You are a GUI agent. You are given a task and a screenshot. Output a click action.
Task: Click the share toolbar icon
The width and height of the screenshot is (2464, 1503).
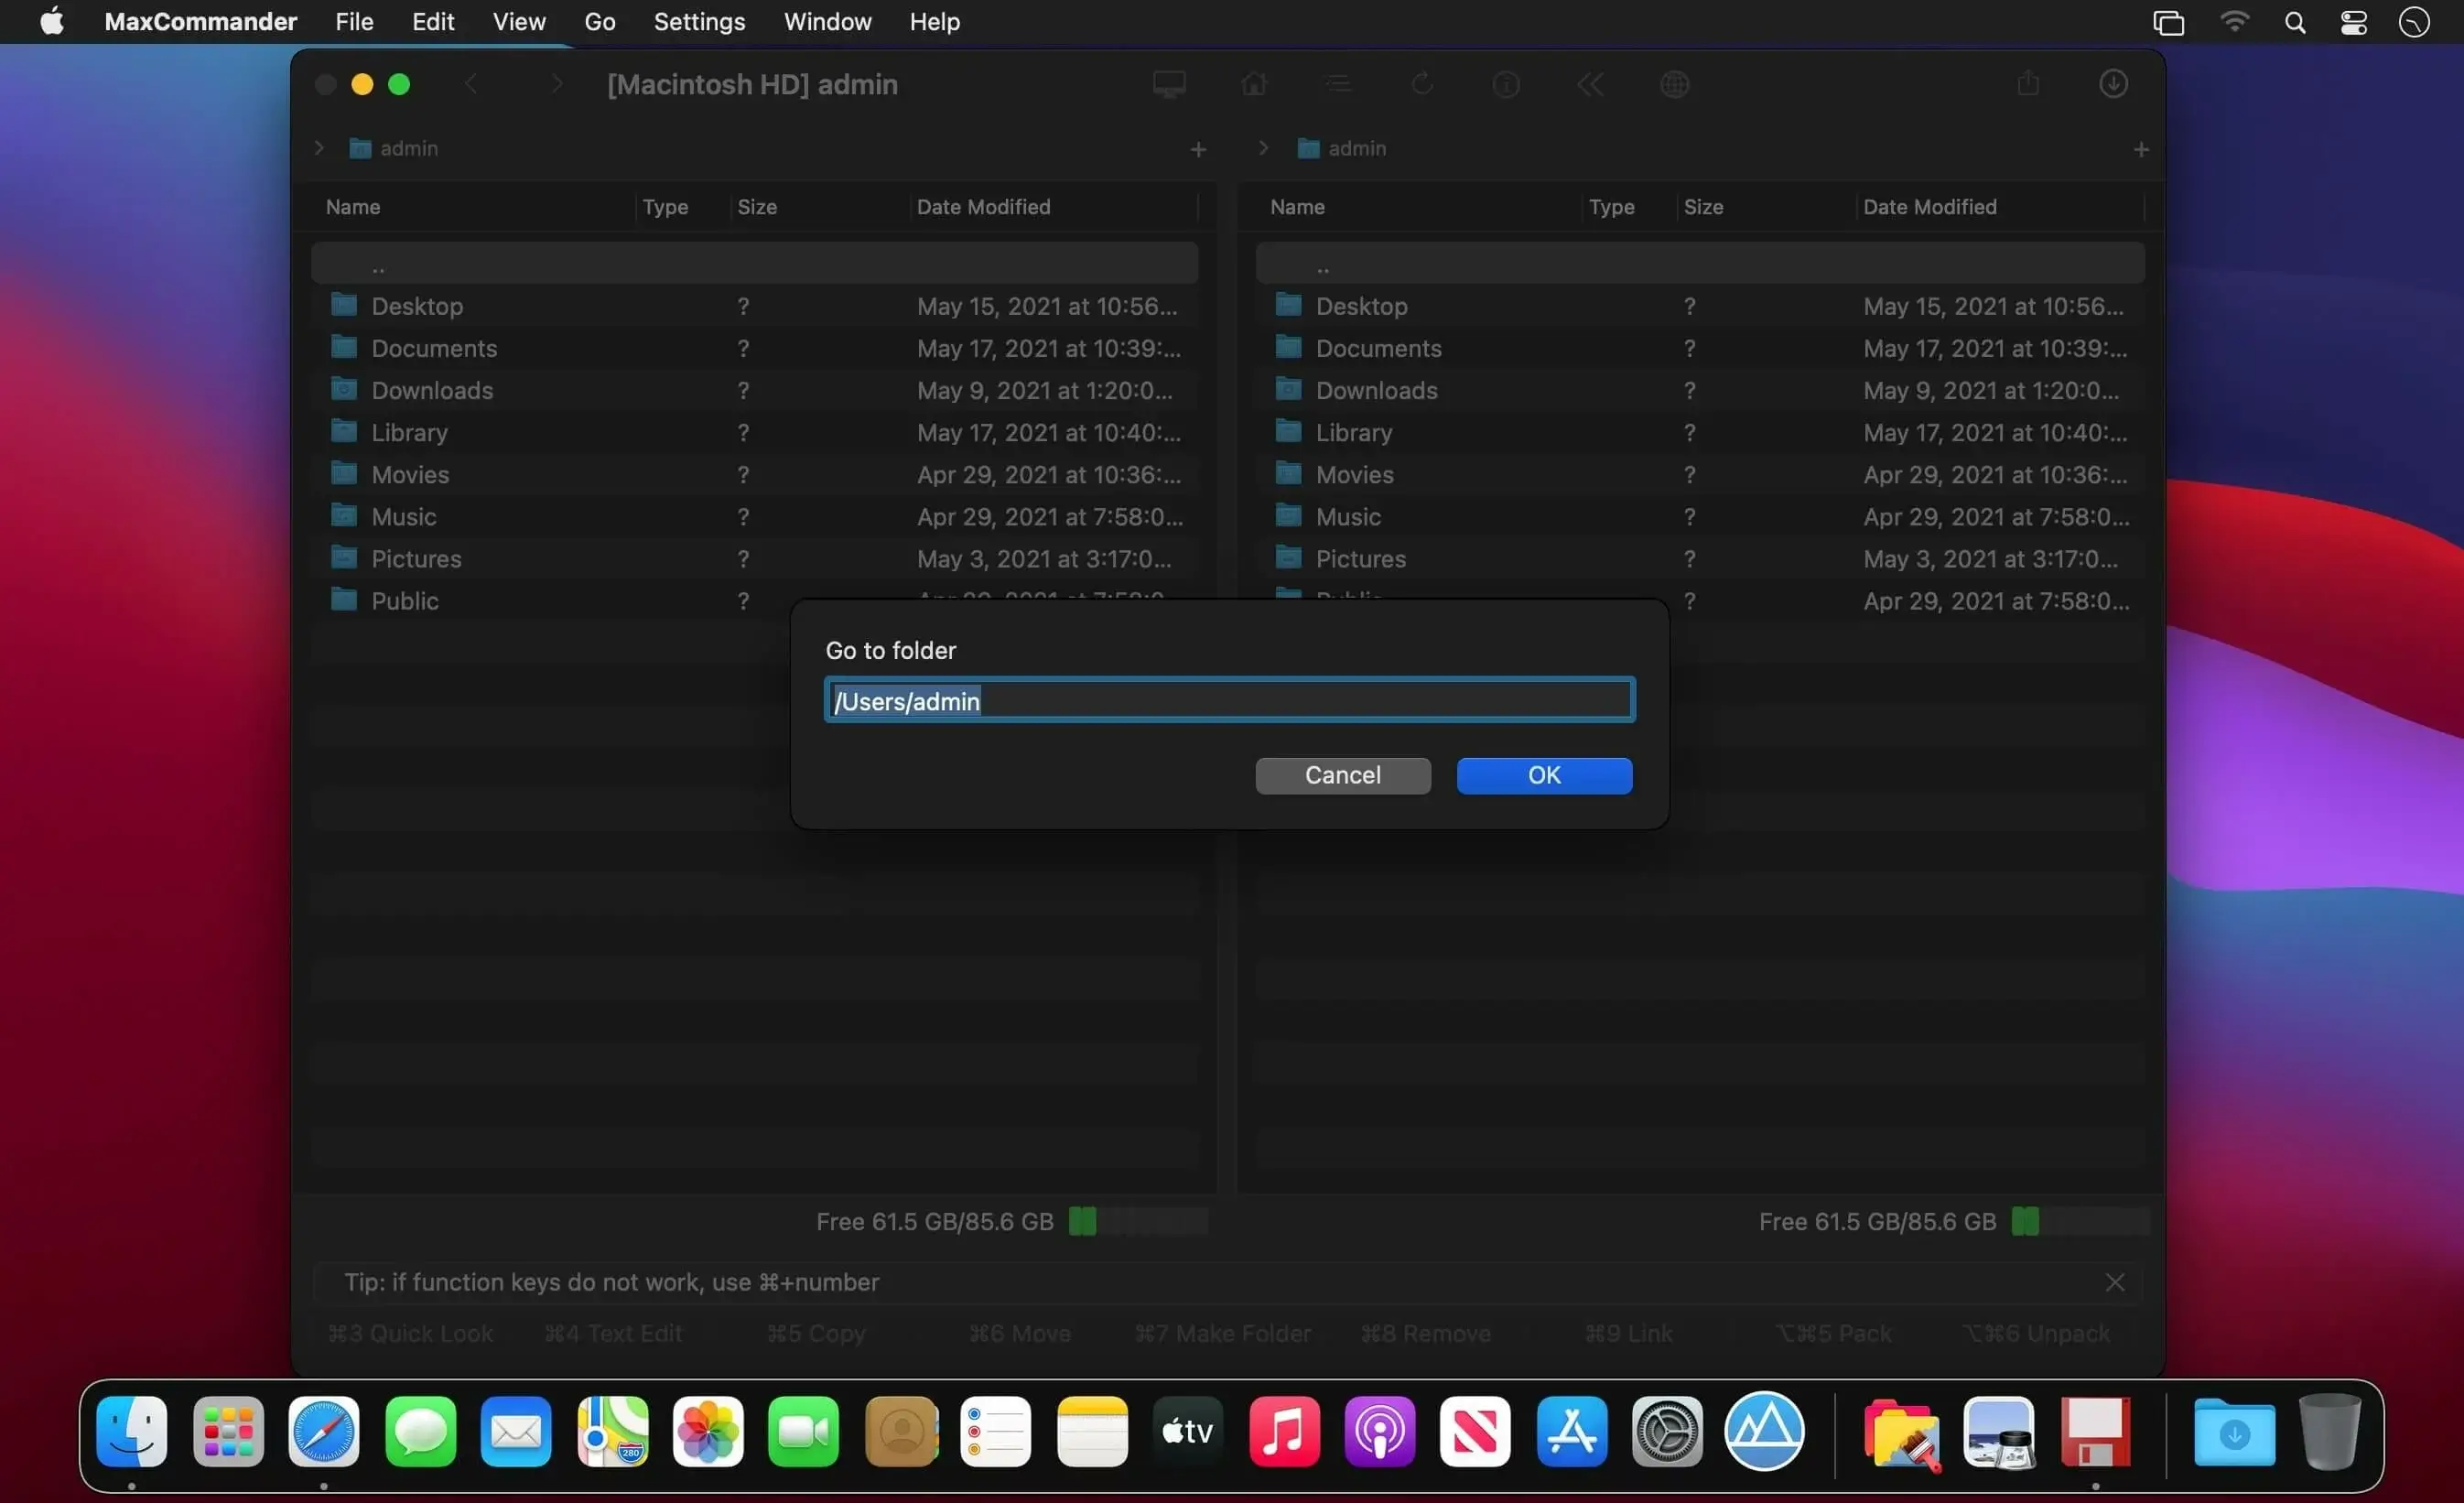[2028, 83]
